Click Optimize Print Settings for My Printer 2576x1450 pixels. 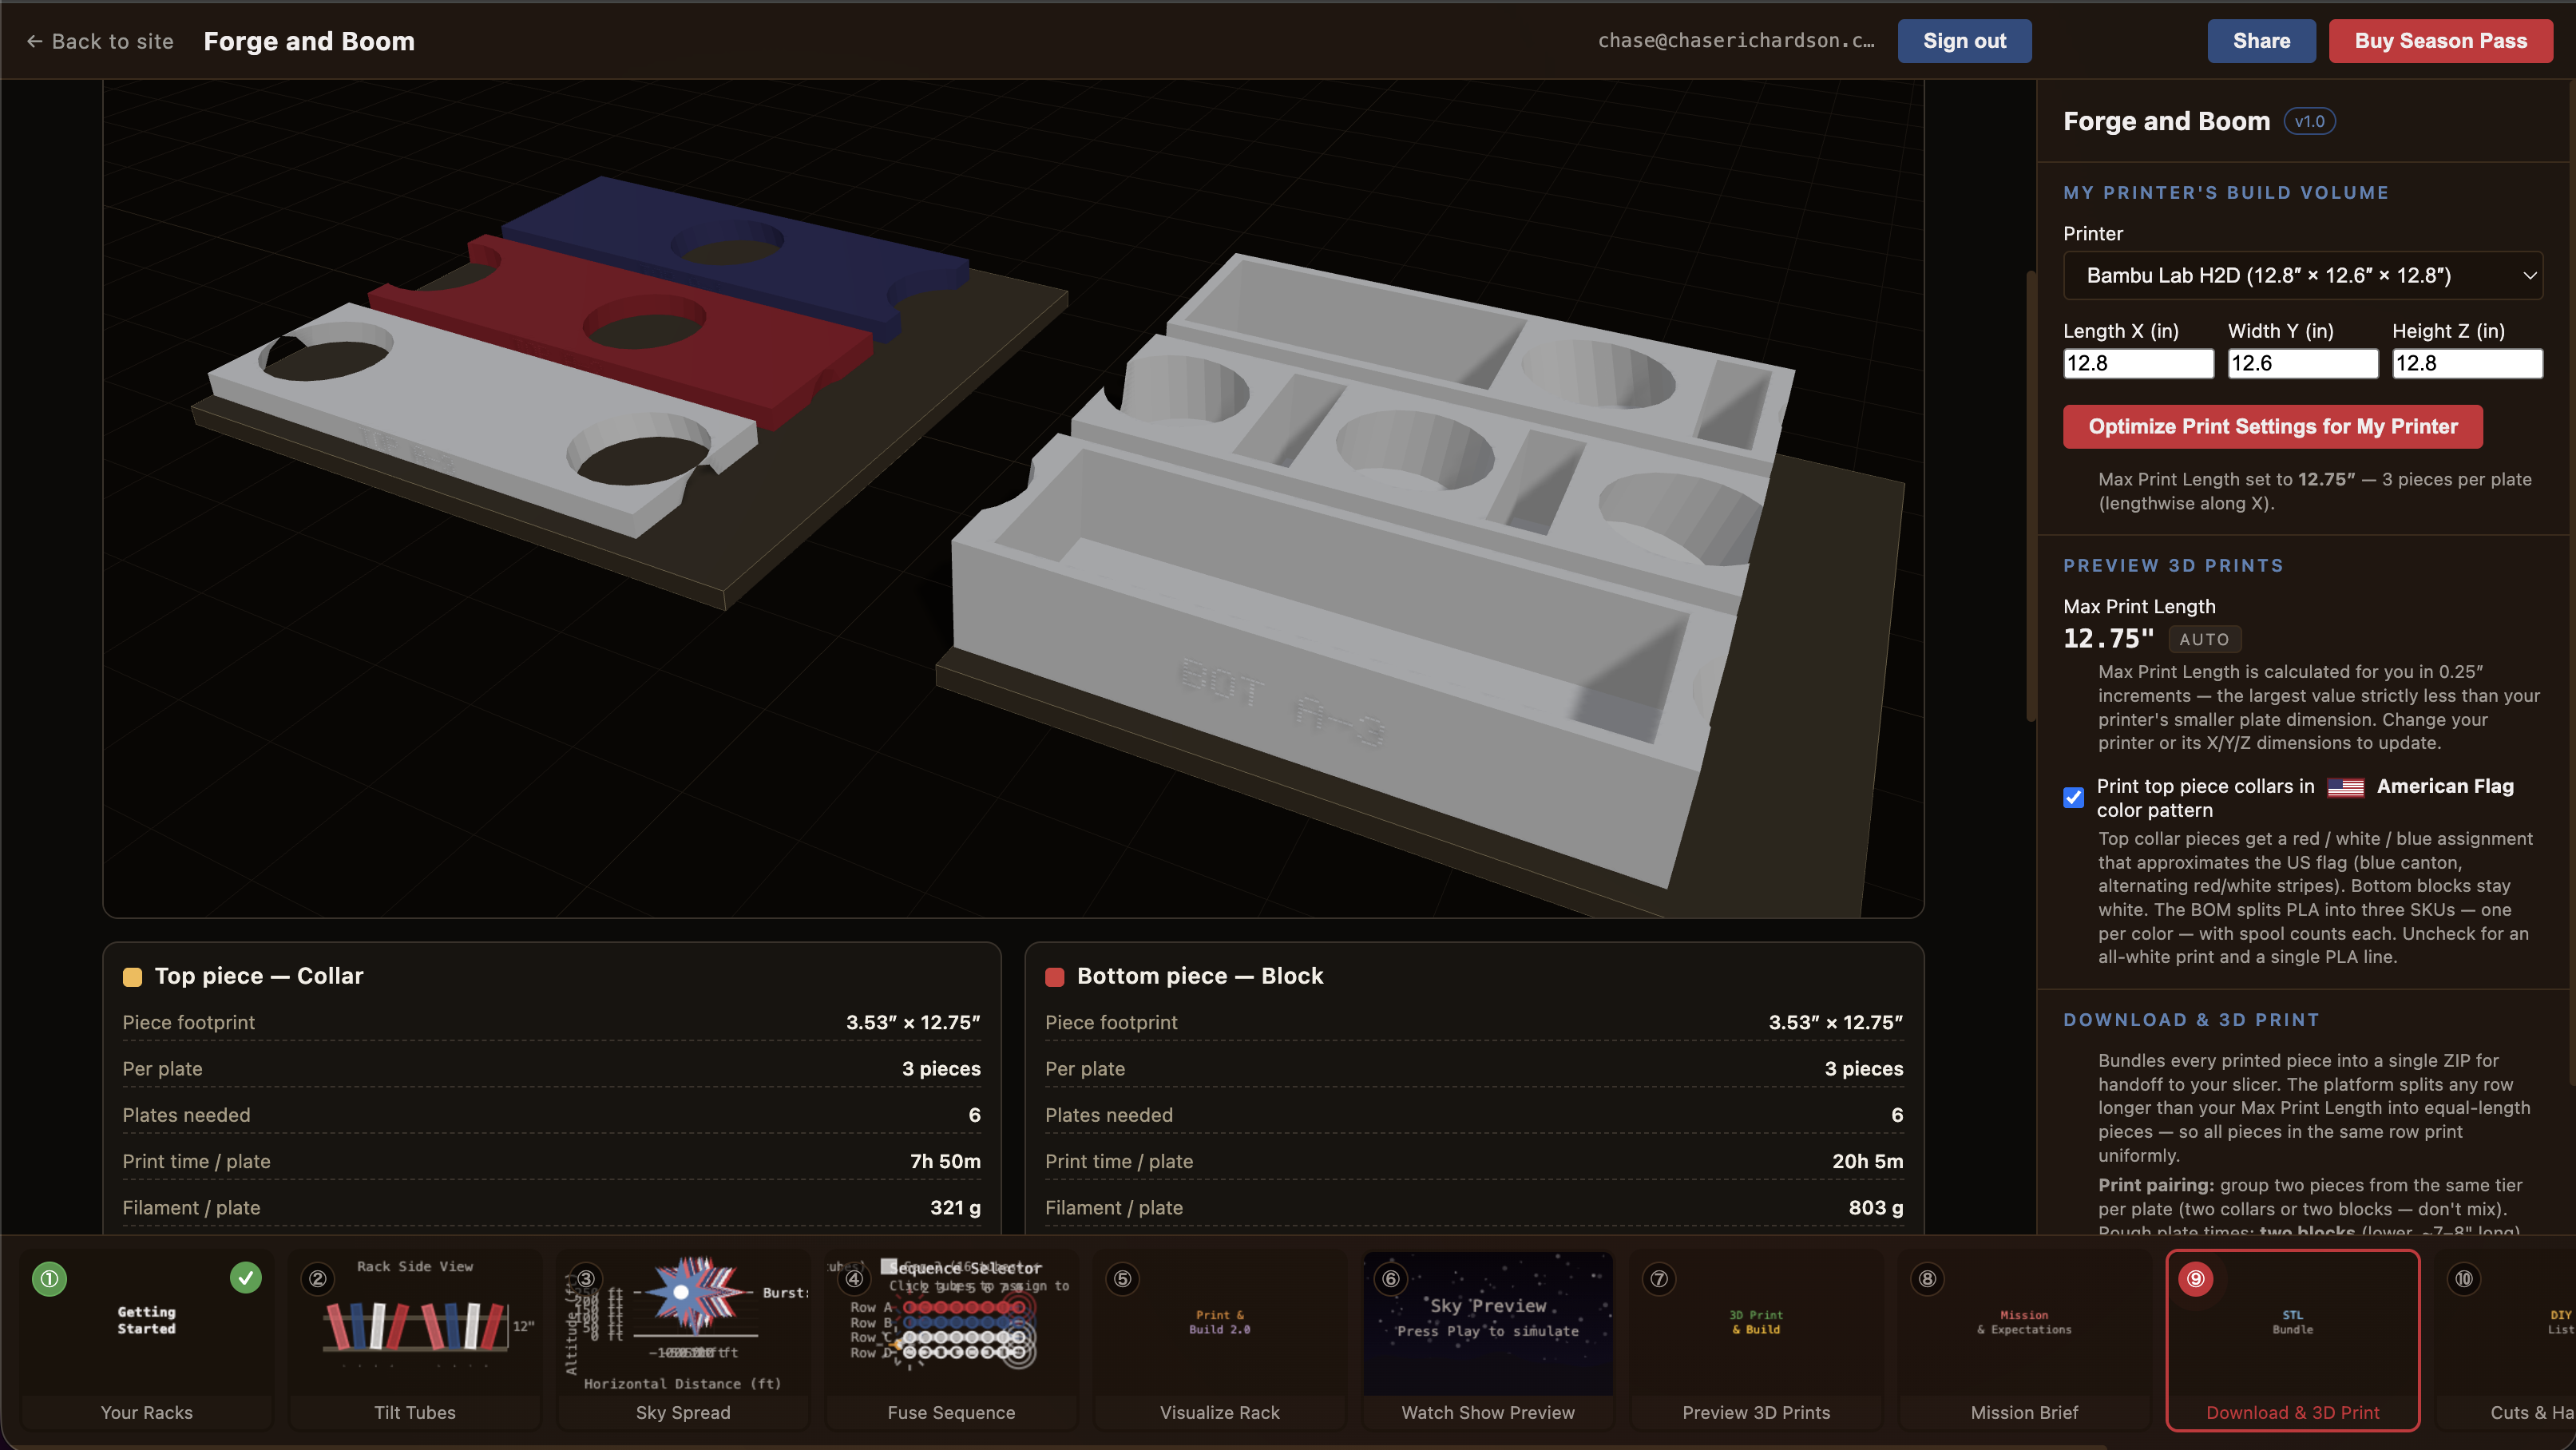coord(2272,426)
